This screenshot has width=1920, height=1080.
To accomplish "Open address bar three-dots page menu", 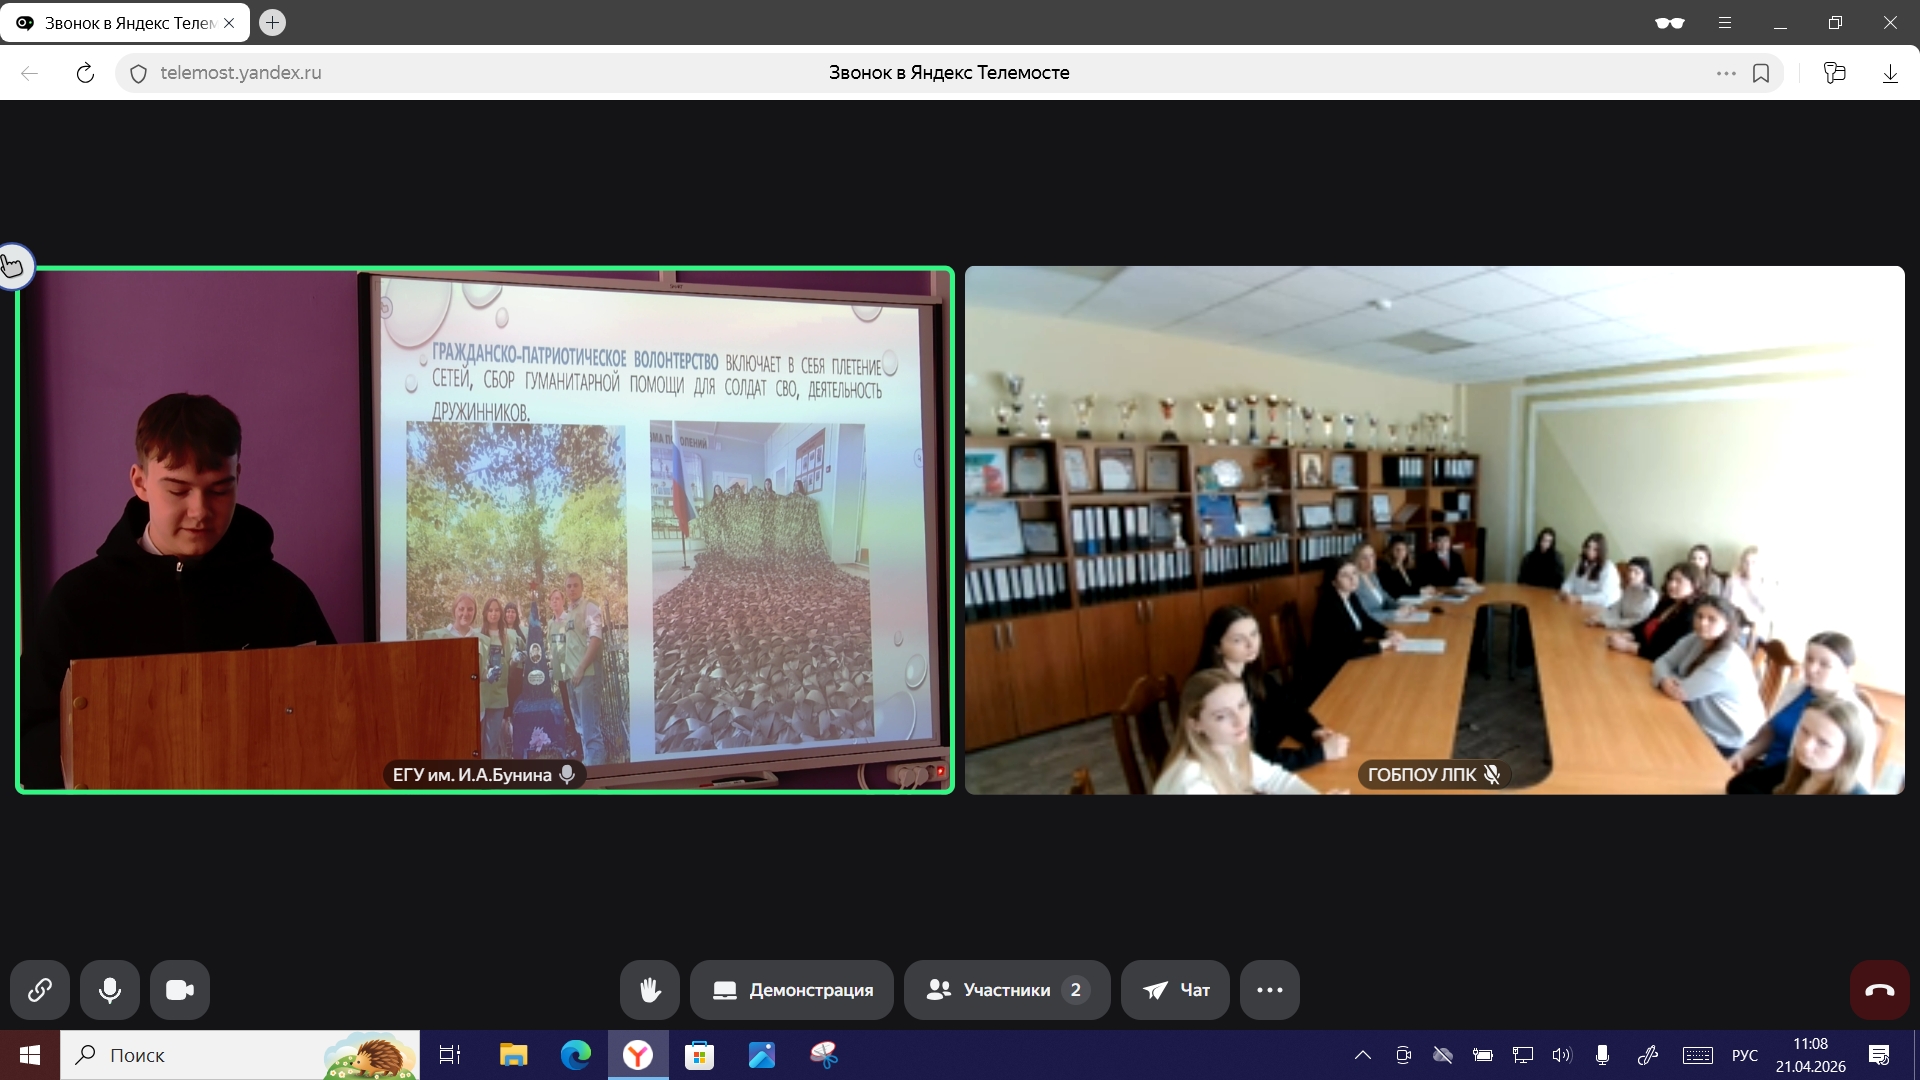I will [1726, 73].
